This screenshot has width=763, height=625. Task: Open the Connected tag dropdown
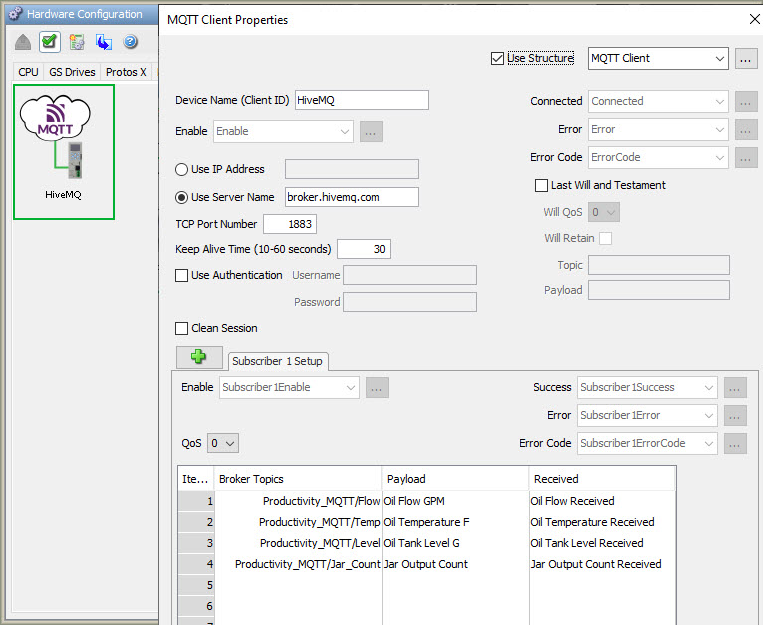[658, 101]
